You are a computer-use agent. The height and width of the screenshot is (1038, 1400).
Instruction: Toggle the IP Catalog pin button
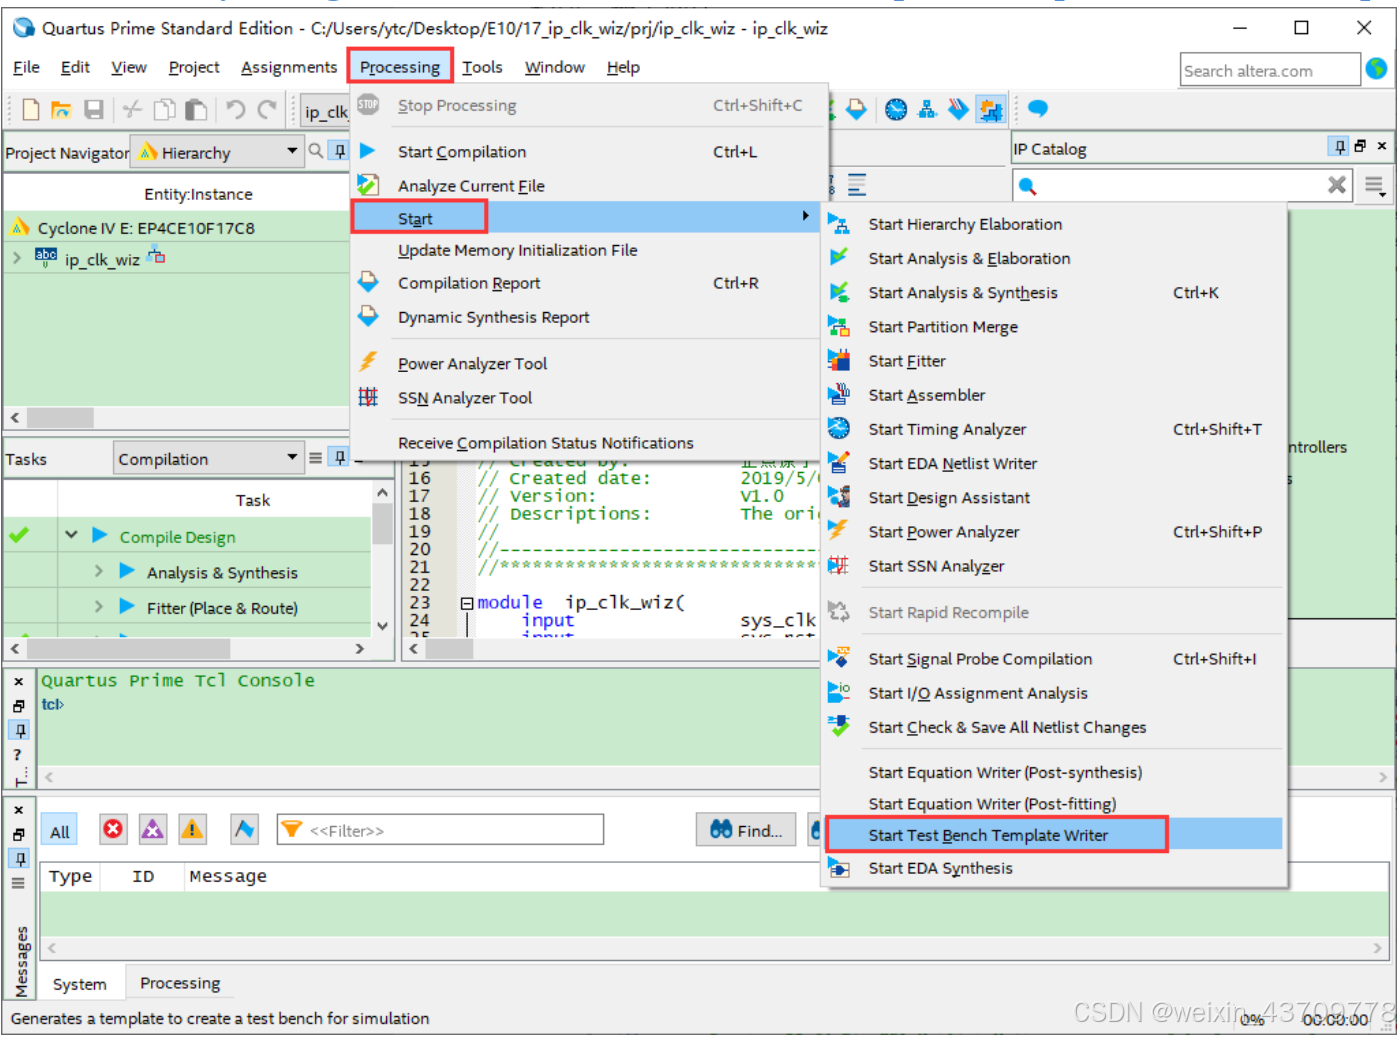pos(1340,147)
